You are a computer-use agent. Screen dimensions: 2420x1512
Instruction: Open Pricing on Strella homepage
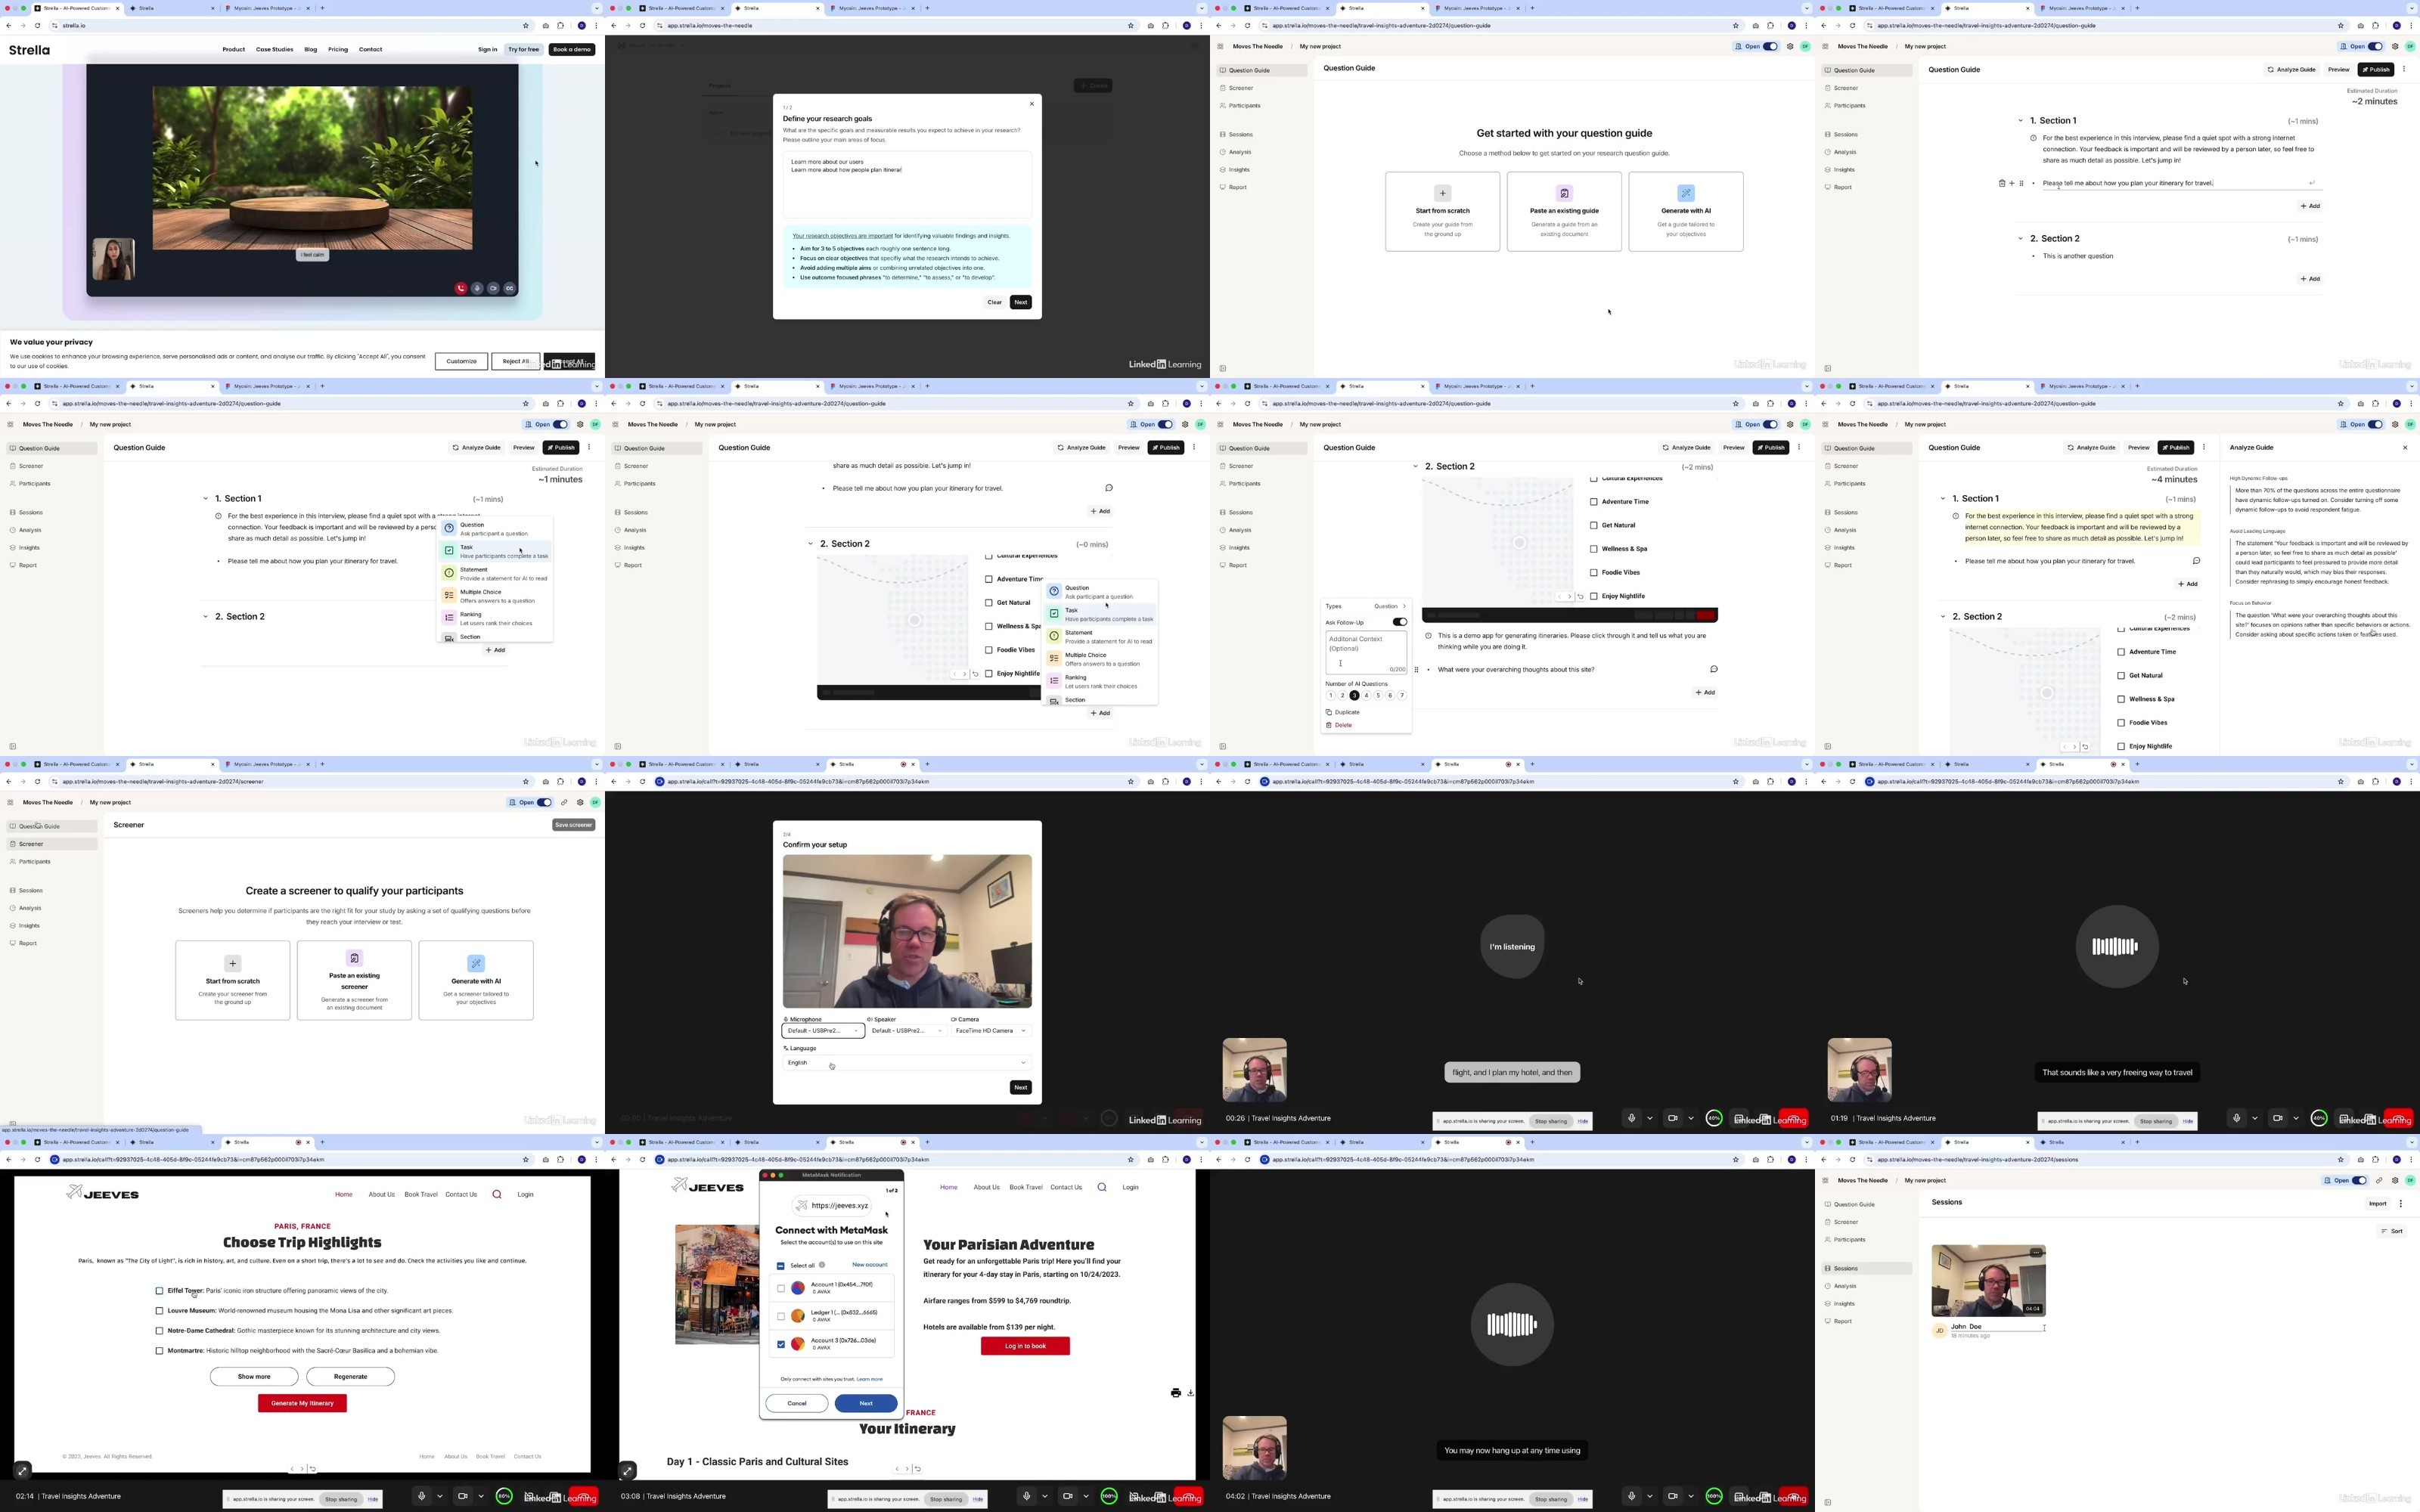pos(338,49)
